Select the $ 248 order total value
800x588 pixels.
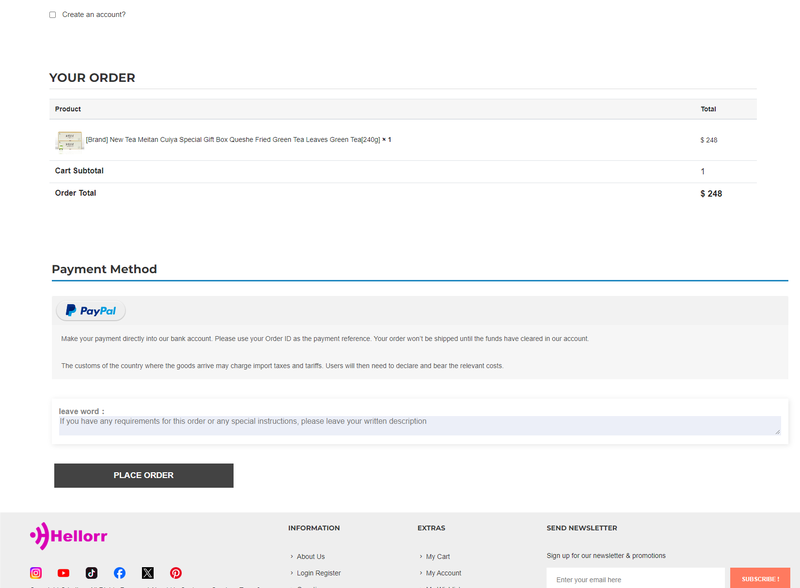[x=711, y=193]
